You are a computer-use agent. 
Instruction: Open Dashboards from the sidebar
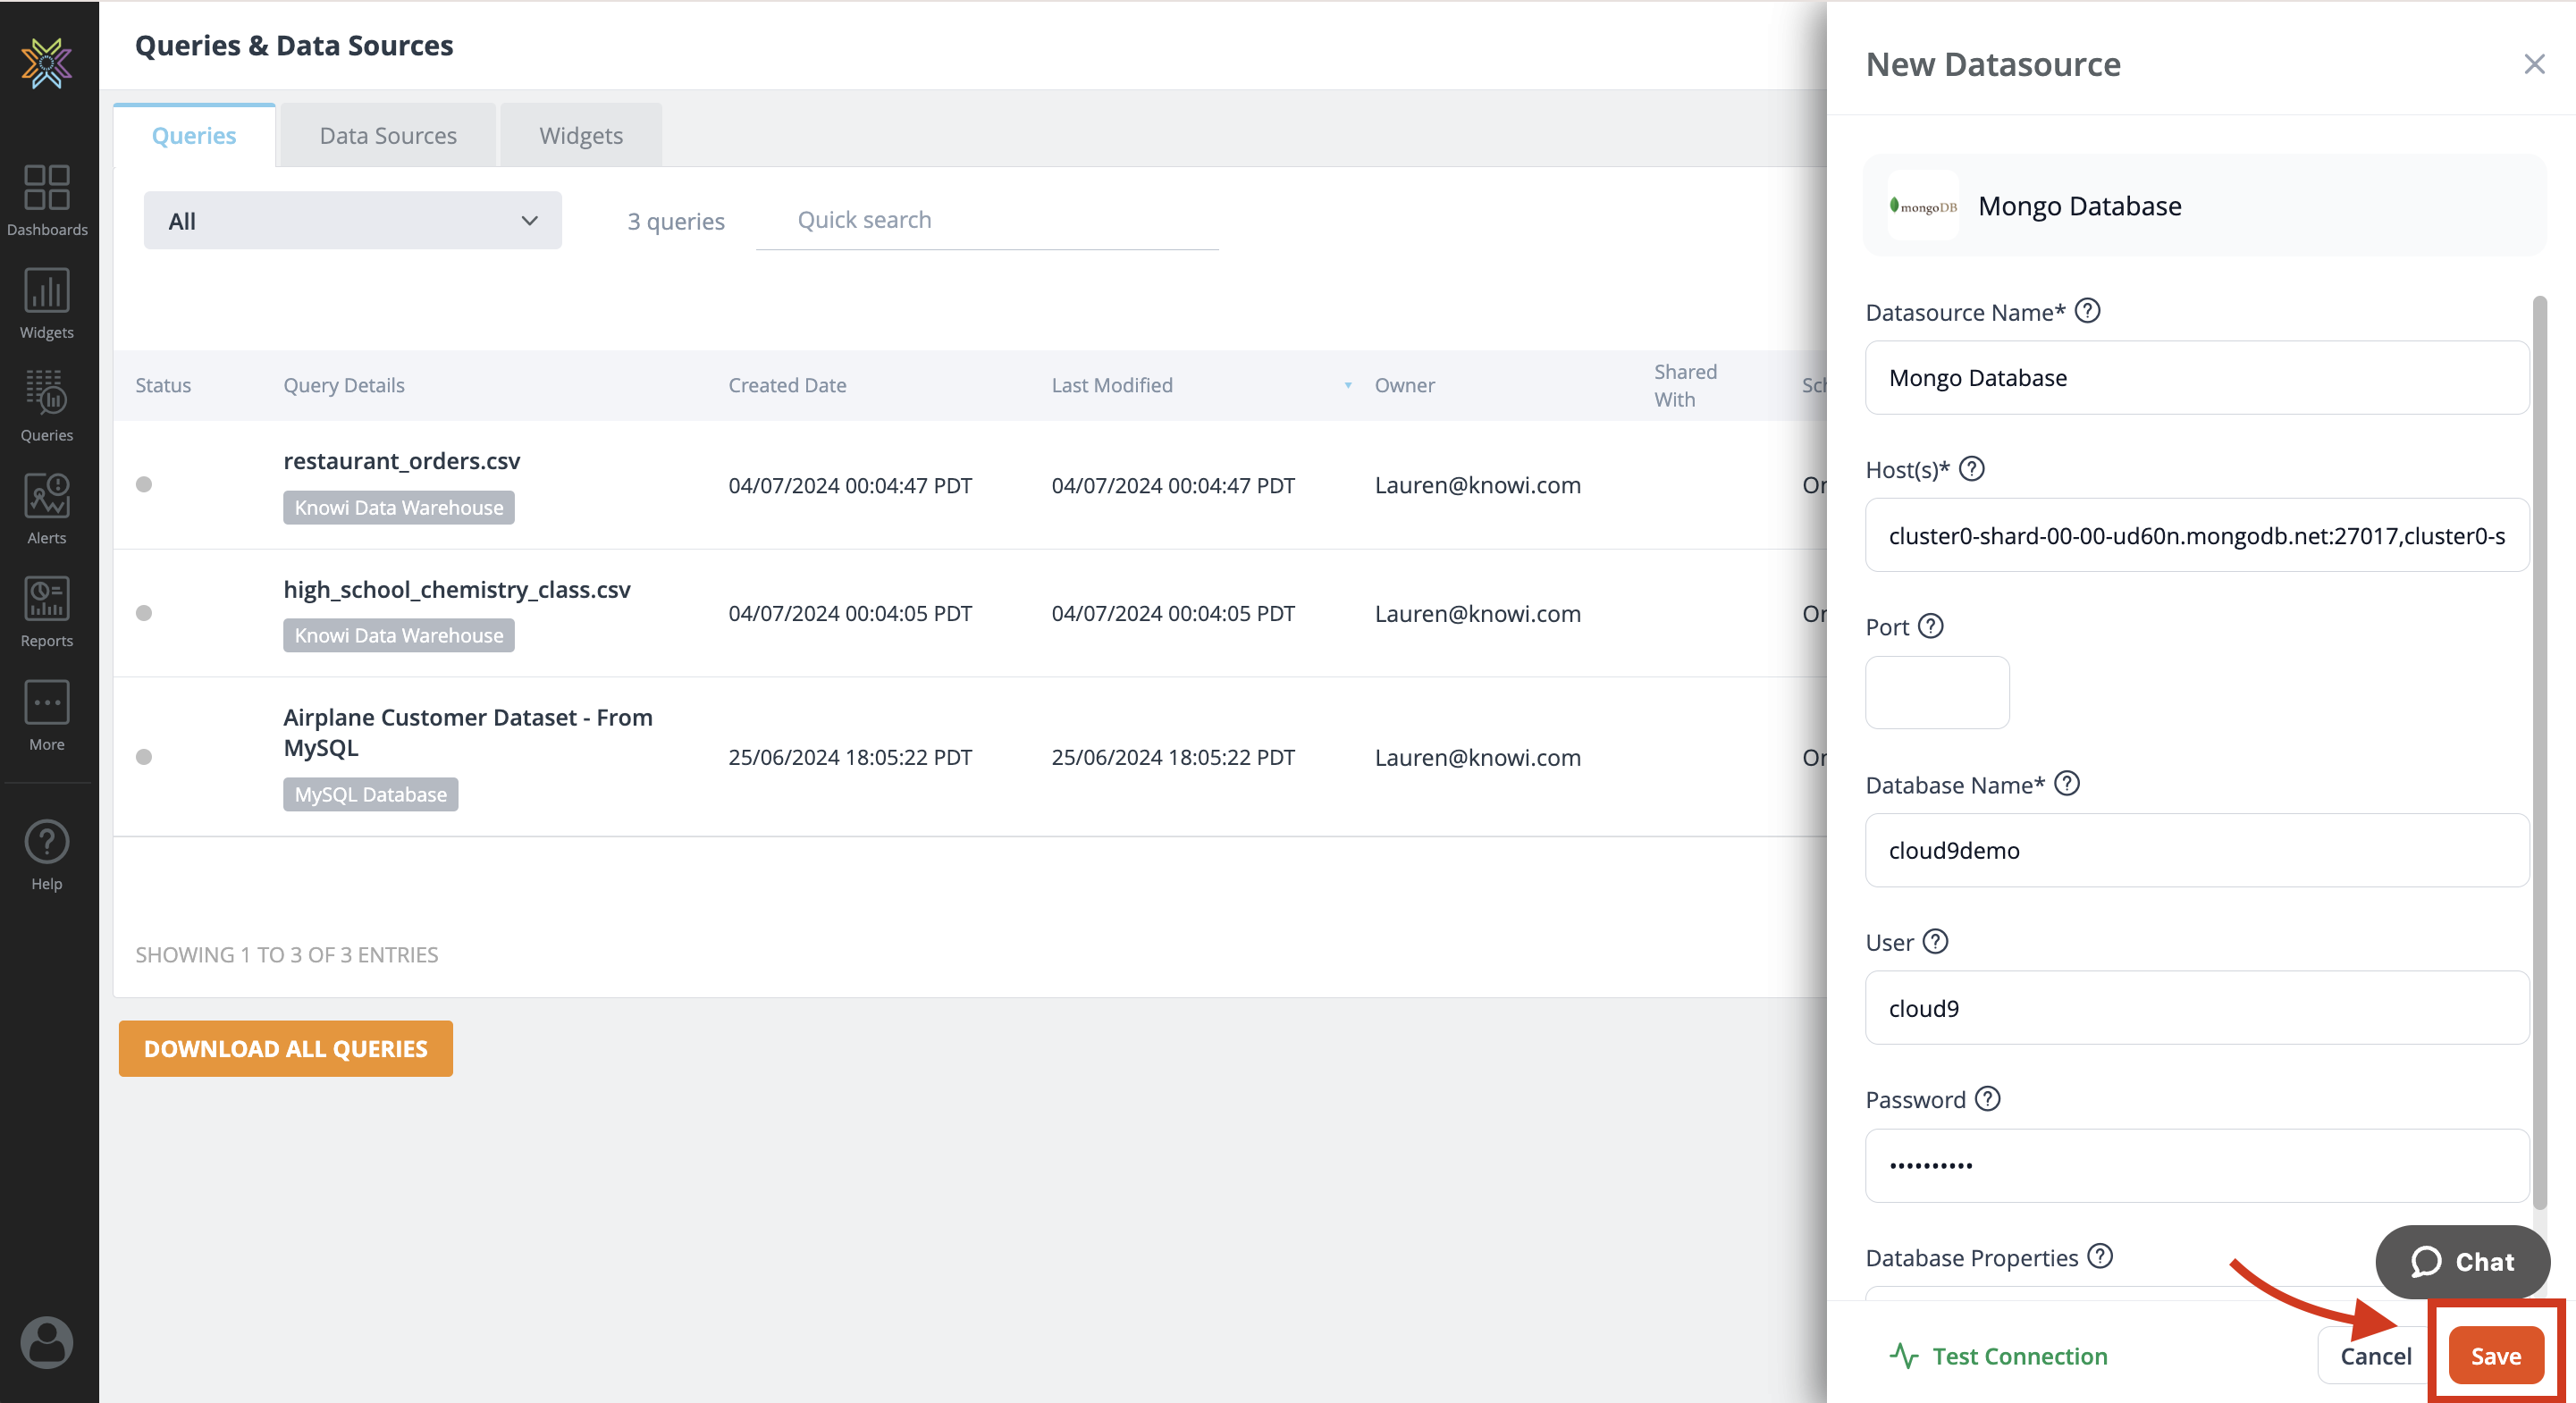pos(47,200)
